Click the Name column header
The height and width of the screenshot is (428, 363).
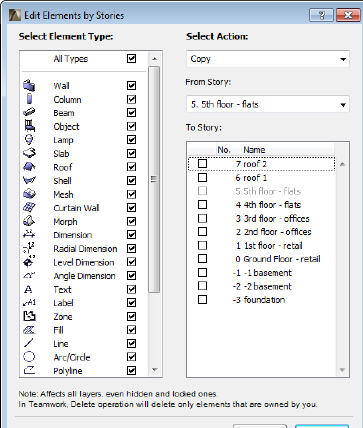pyautogui.click(x=254, y=150)
